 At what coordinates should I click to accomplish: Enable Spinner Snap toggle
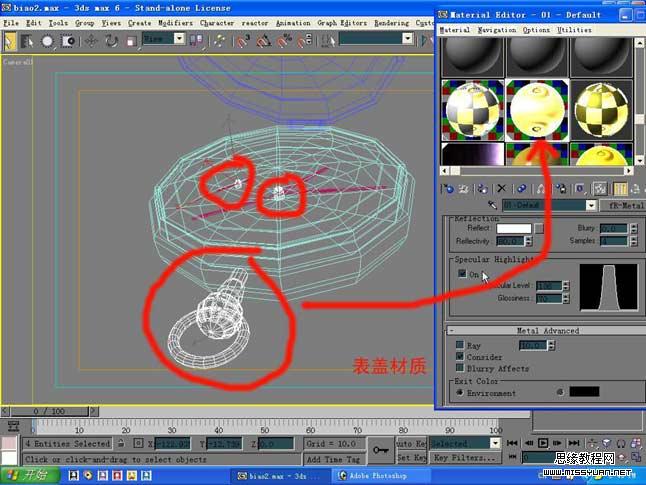point(305,41)
